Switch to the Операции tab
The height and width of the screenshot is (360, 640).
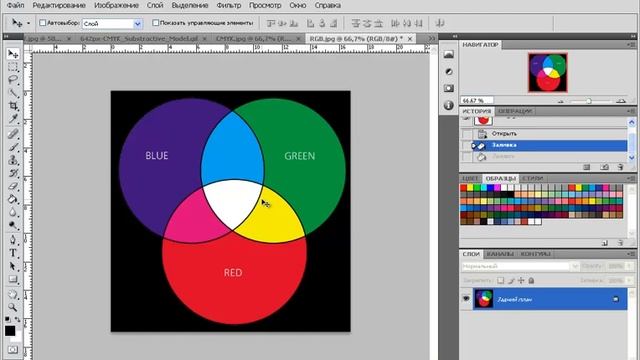[x=515, y=111]
